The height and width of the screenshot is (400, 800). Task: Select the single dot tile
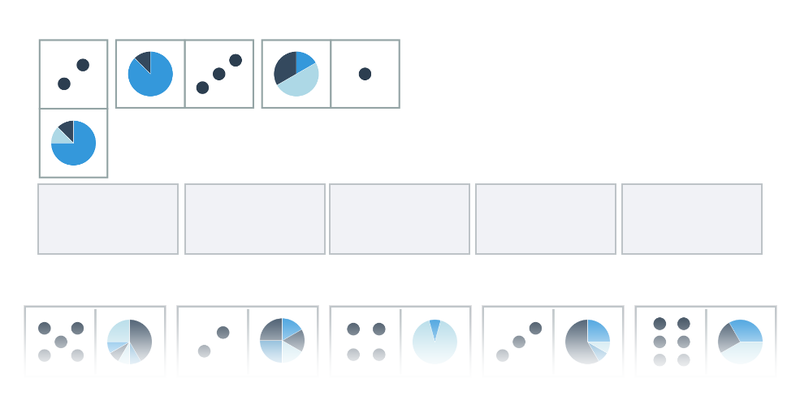click(365, 74)
